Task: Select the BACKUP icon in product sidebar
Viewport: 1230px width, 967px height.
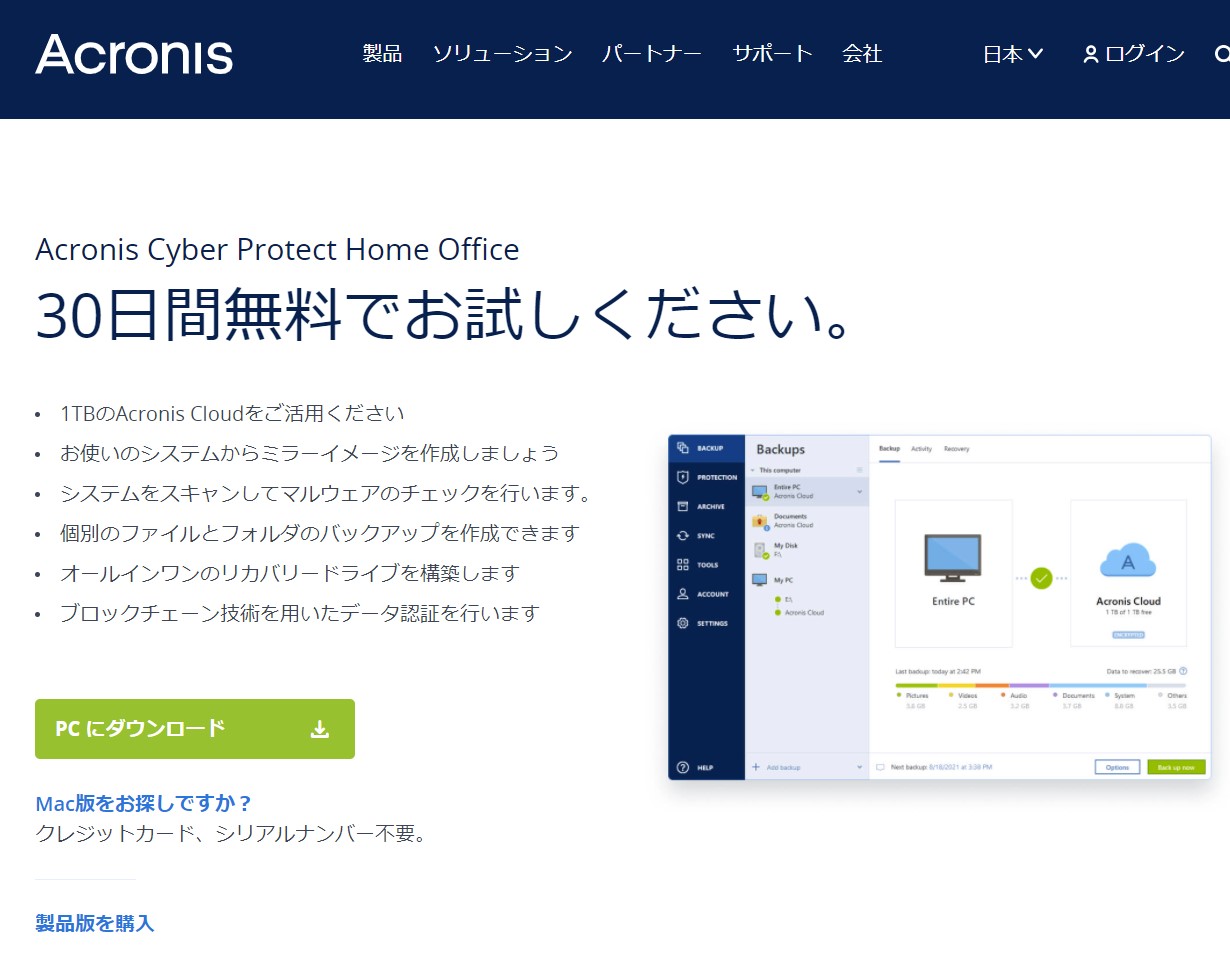Action: pyautogui.click(x=683, y=448)
